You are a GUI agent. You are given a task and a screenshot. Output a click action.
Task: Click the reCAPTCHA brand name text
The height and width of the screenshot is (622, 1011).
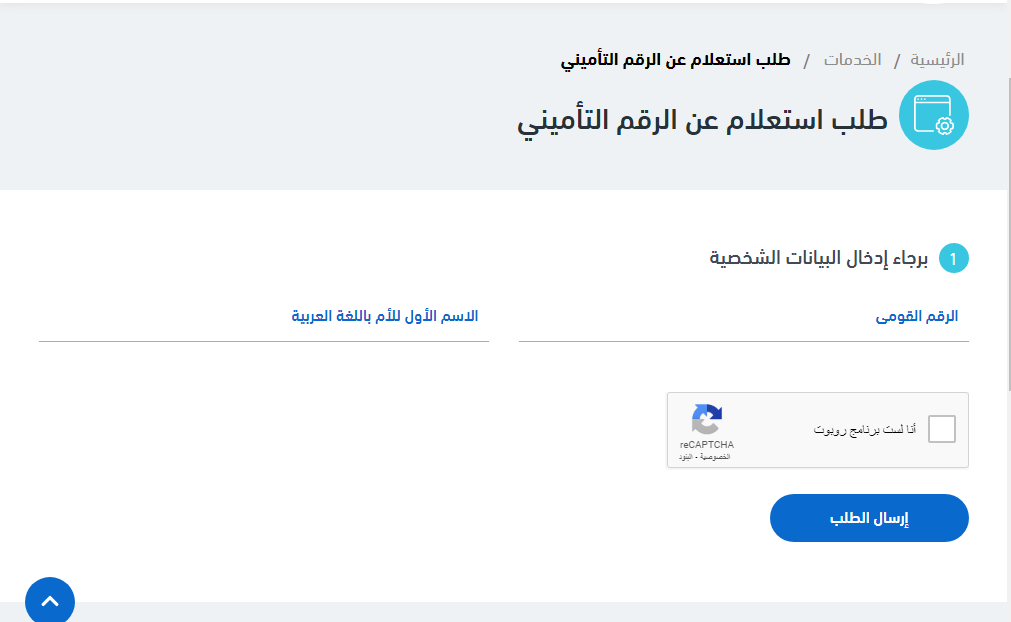706,444
